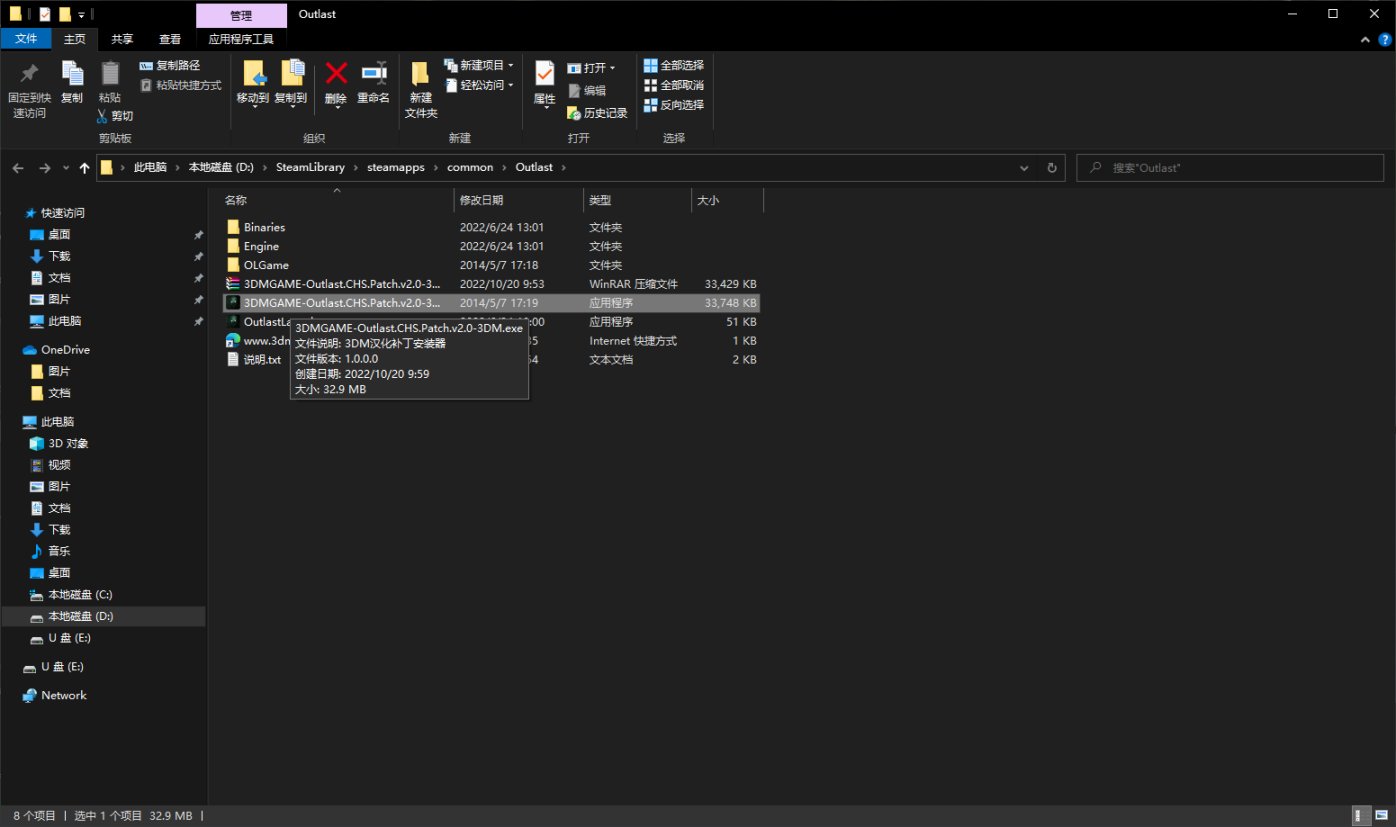Screen dimensions: 1396x827
Task: Refresh the current folder view
Action: pos(1051,168)
